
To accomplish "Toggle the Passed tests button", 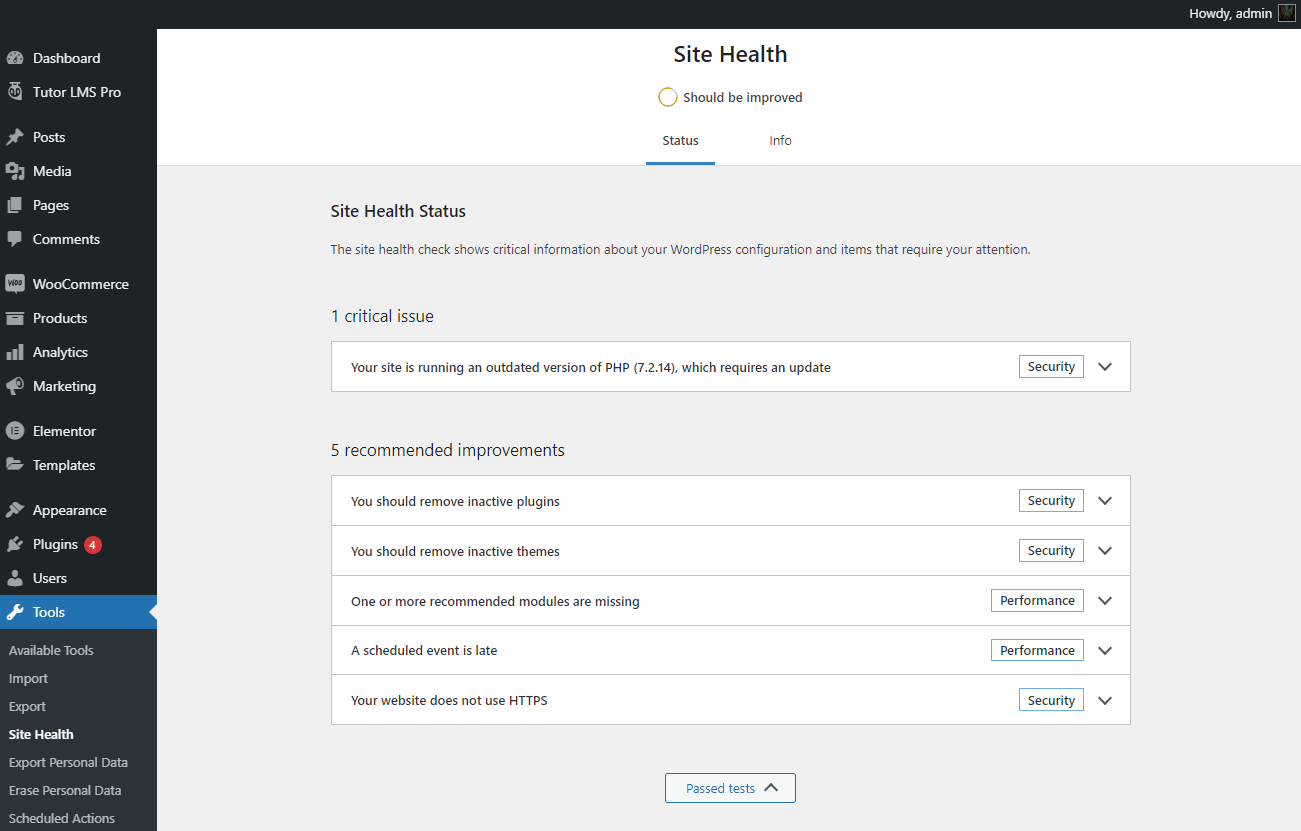I will (730, 788).
